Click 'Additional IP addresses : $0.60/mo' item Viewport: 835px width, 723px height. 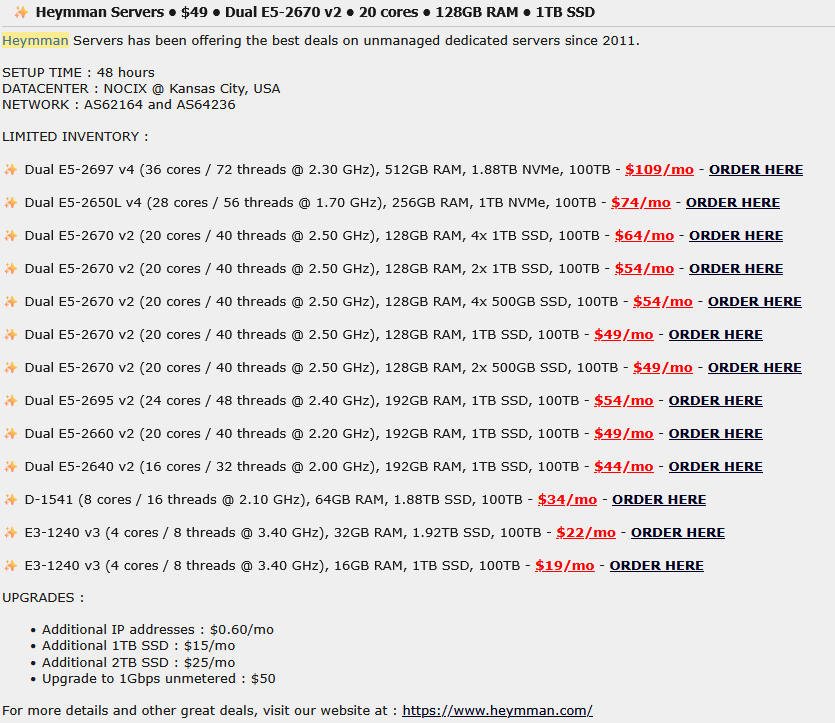(158, 630)
